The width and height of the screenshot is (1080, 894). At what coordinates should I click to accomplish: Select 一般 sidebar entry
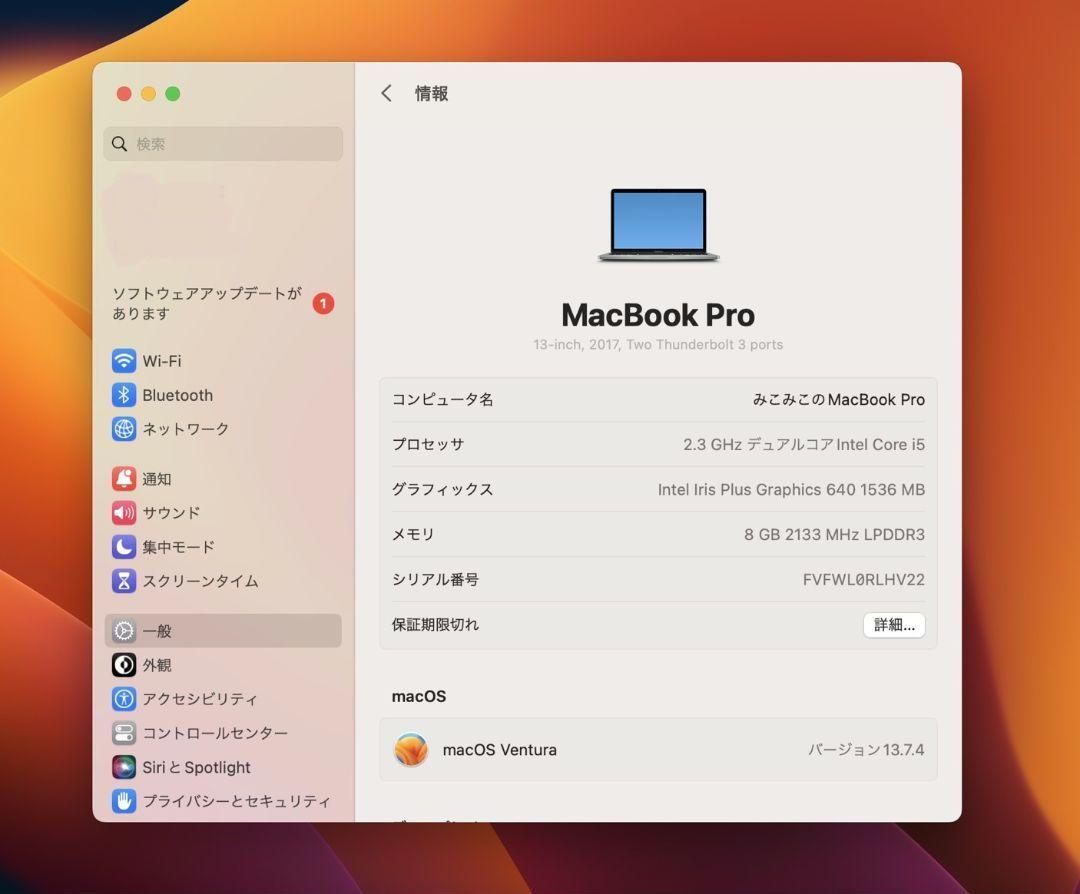tap(223, 631)
